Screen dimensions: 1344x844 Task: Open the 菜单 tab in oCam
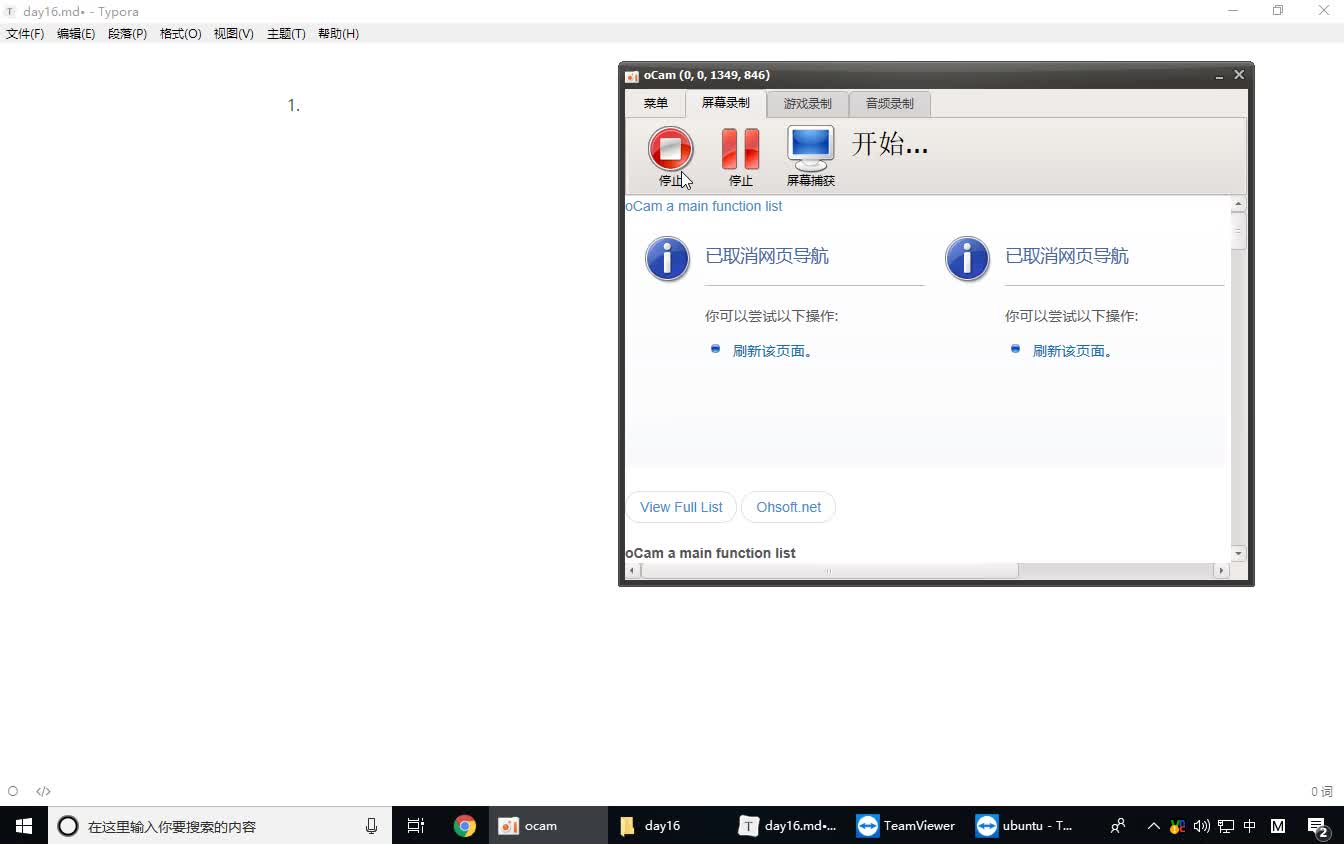(656, 104)
